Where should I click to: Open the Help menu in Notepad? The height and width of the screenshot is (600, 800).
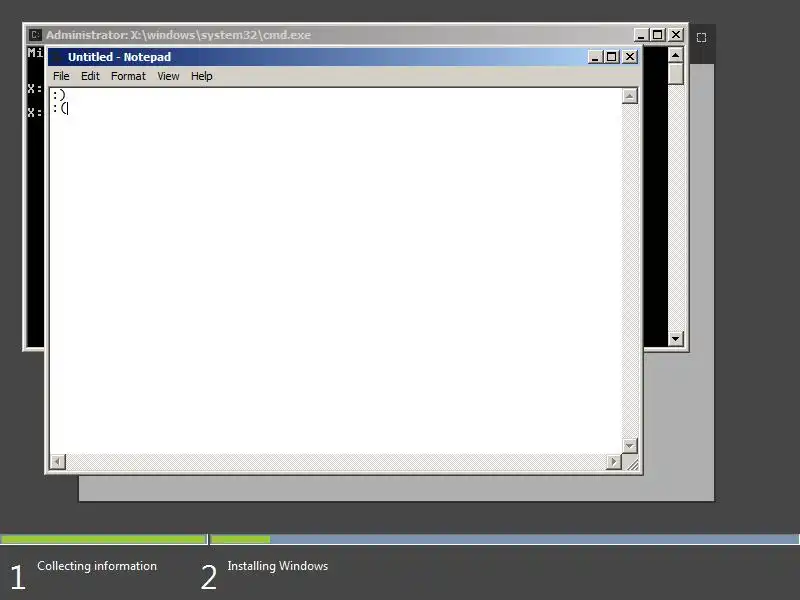click(x=202, y=76)
